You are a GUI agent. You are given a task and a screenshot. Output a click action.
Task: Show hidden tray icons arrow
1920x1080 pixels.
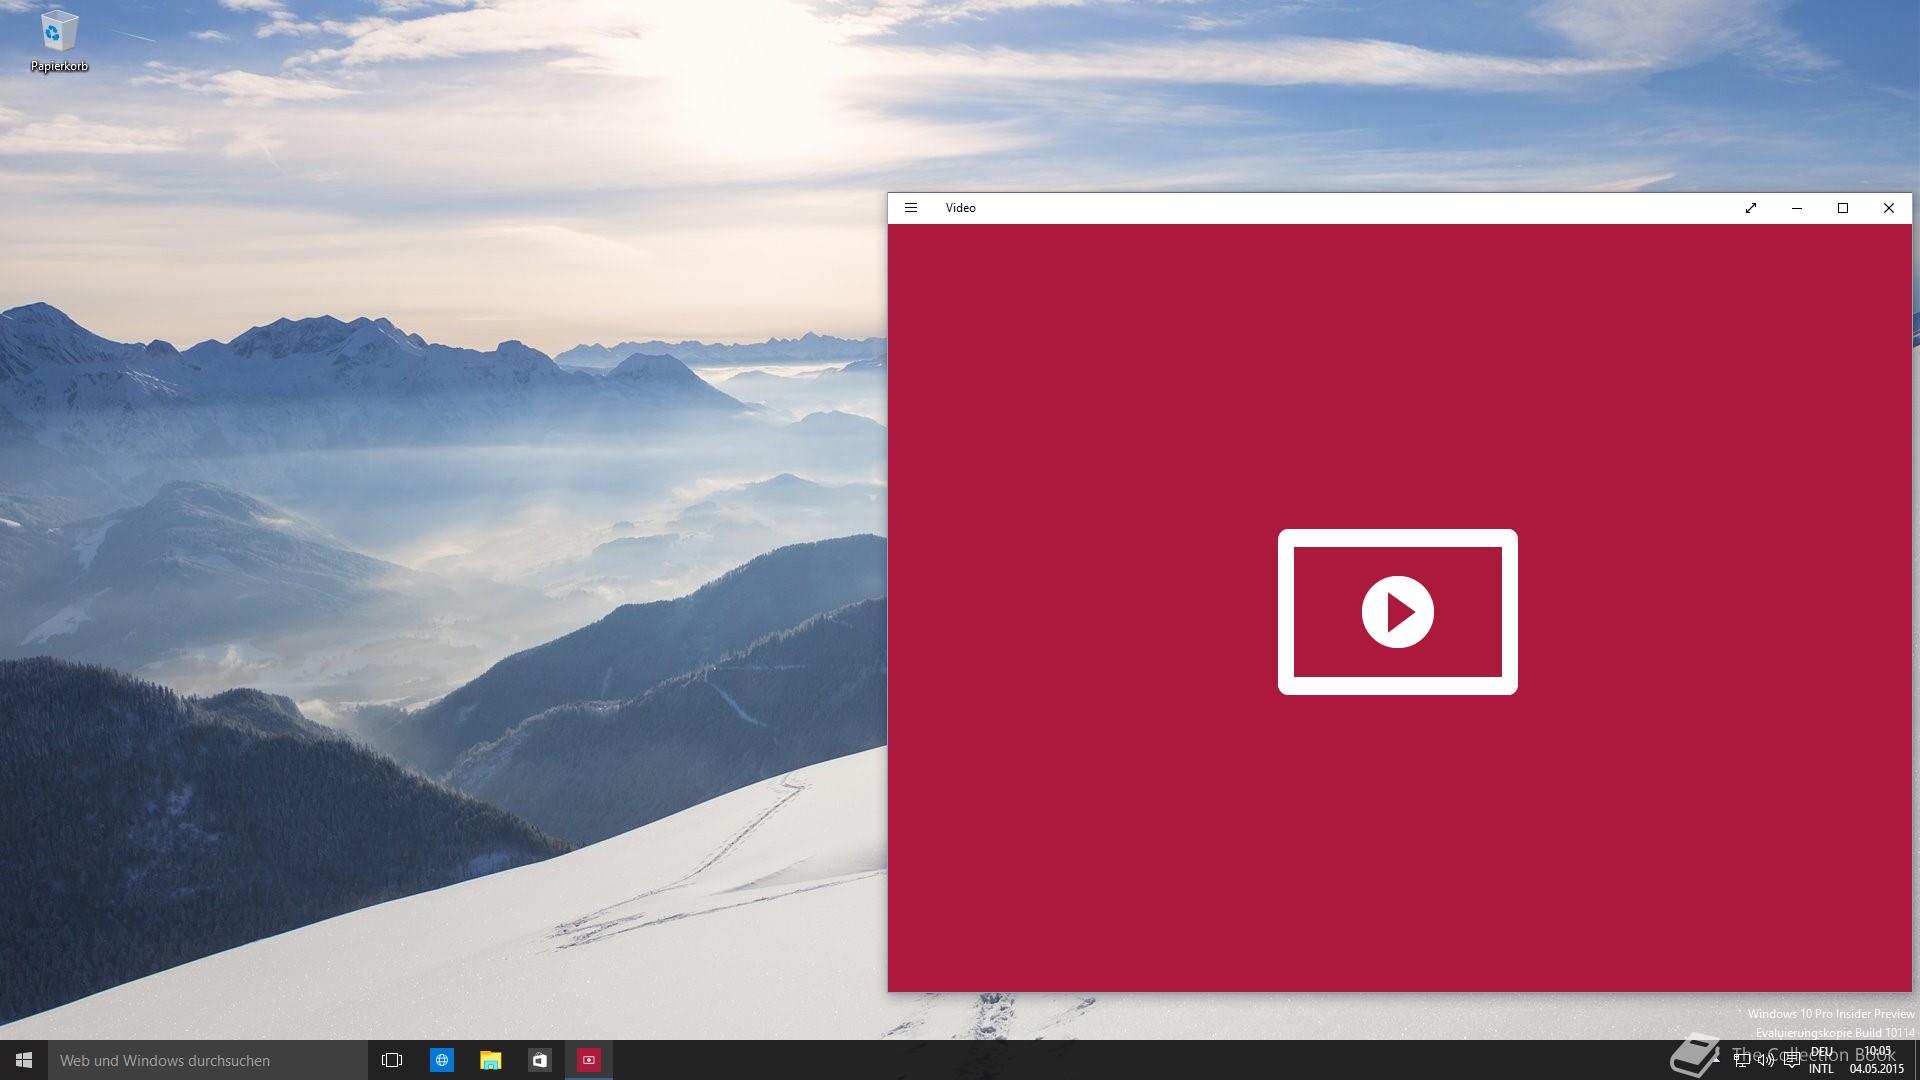1717,1060
